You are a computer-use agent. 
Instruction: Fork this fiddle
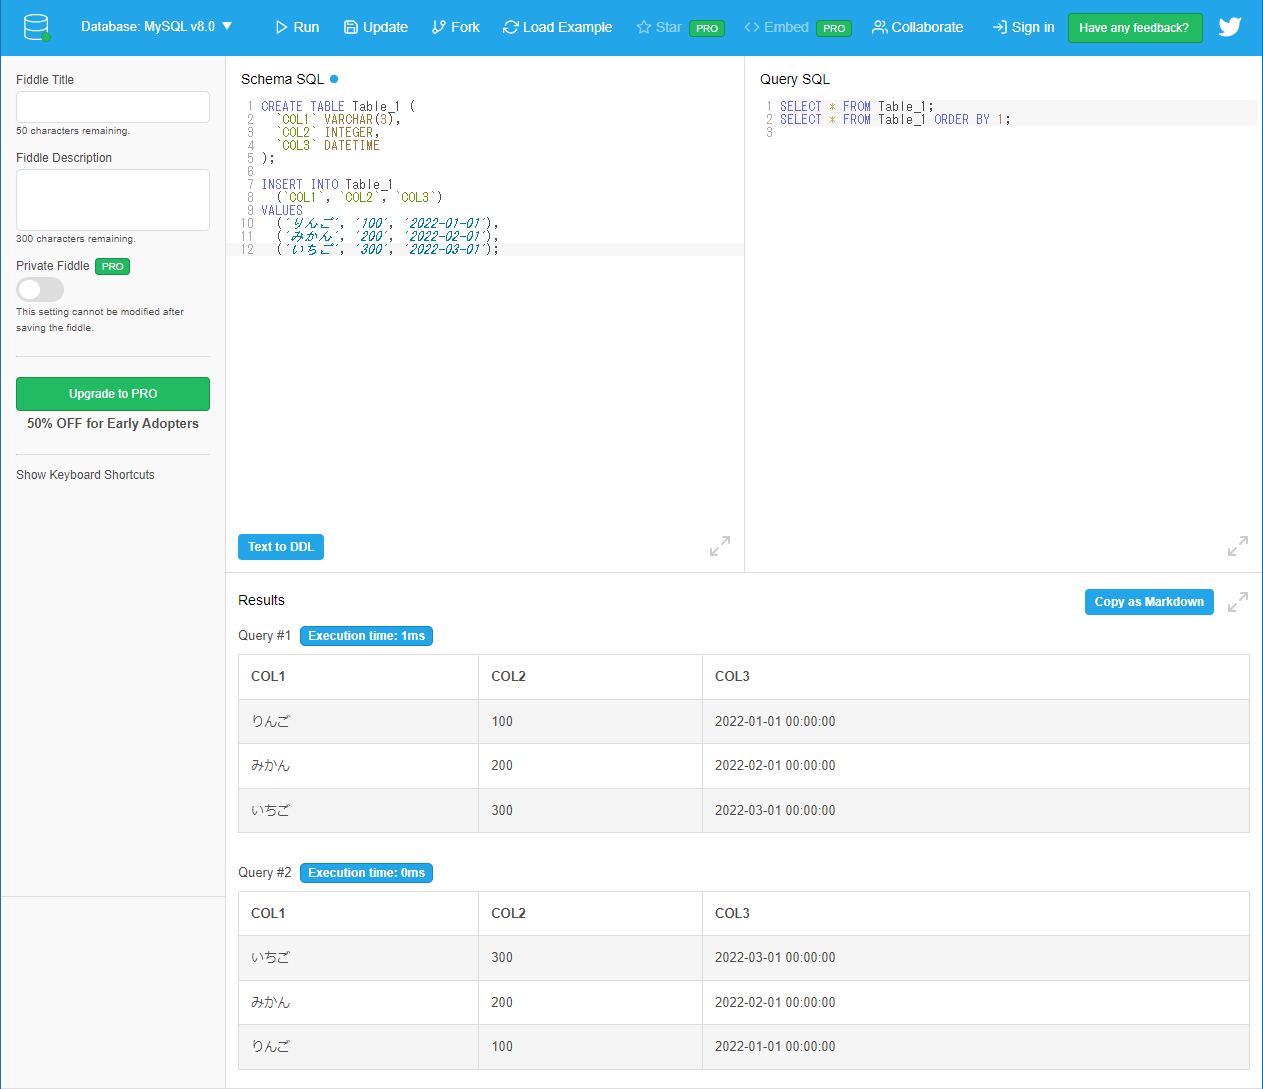pos(456,27)
